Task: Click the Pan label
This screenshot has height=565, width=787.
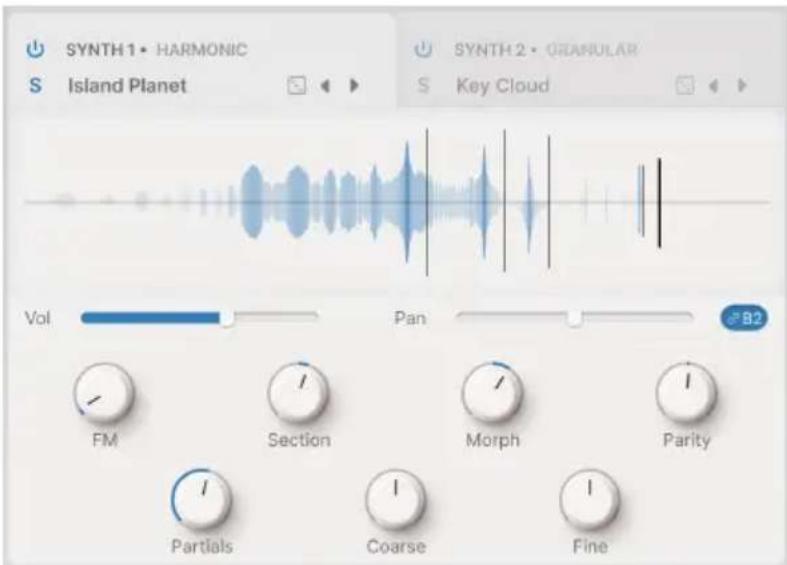Action: pyautogui.click(x=410, y=318)
